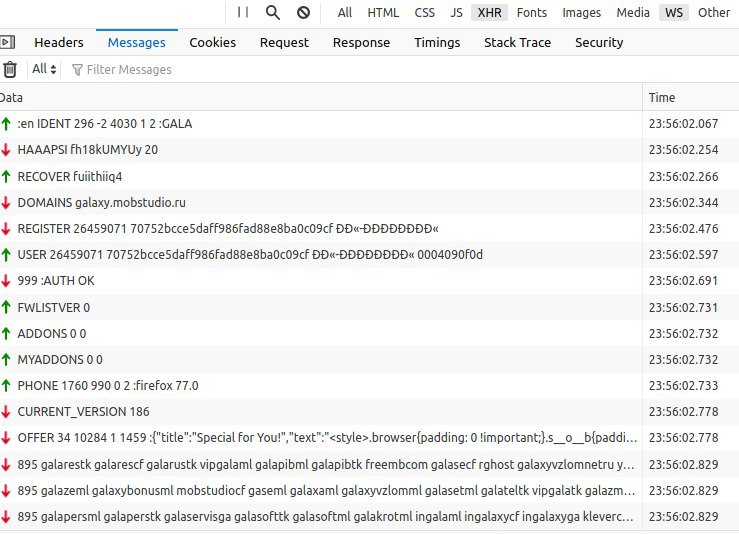Open the All messages type dropdown
739x534 pixels.
coord(44,69)
